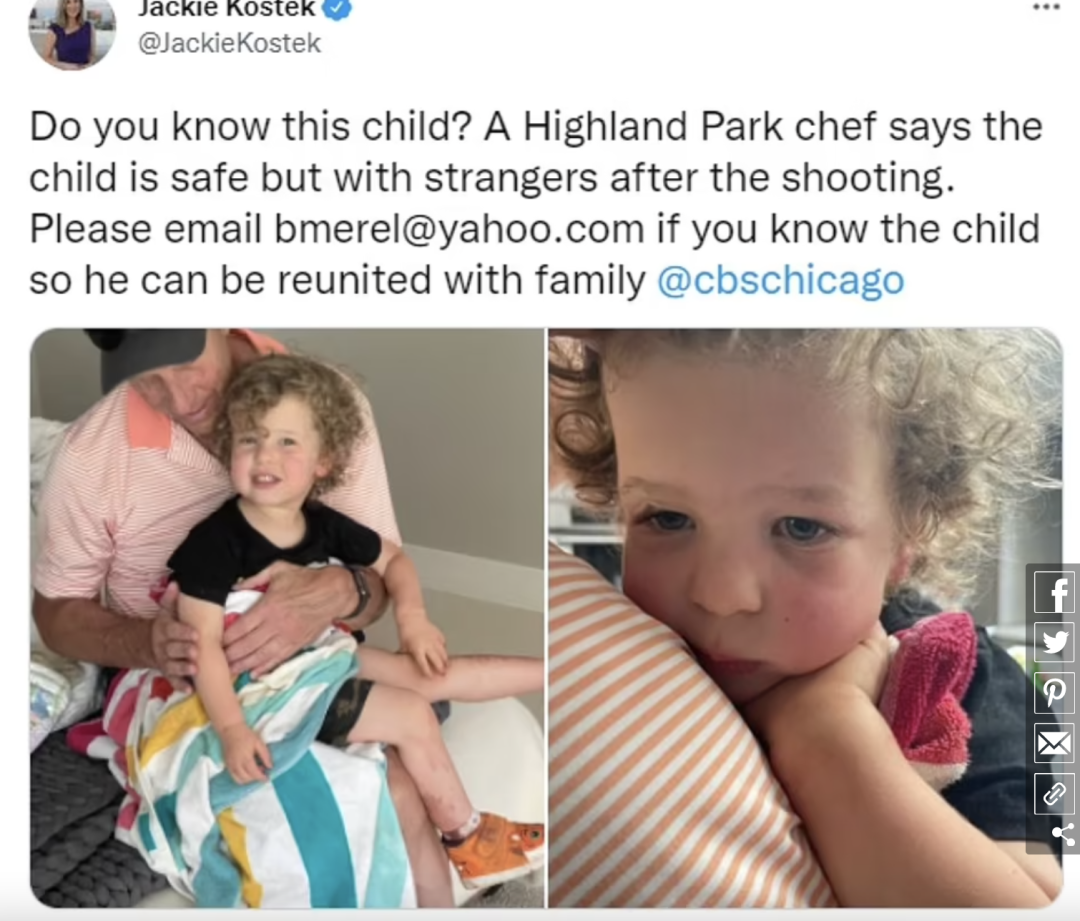Open the share options icon below the link icon
The width and height of the screenshot is (1080, 921).
coord(1063,834)
